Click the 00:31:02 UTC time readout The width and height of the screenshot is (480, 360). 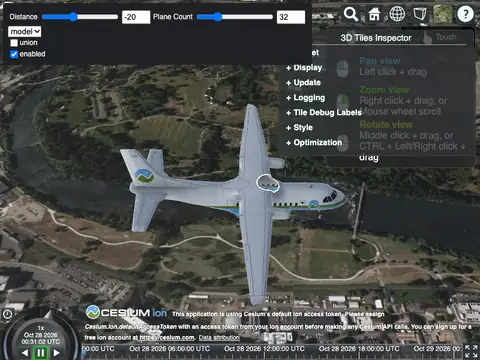pos(41,342)
